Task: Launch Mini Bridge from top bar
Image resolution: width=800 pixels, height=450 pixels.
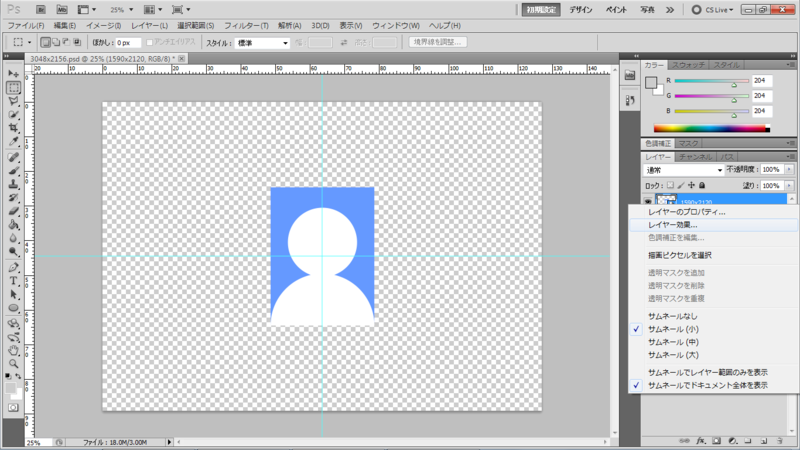Action: click(62, 10)
